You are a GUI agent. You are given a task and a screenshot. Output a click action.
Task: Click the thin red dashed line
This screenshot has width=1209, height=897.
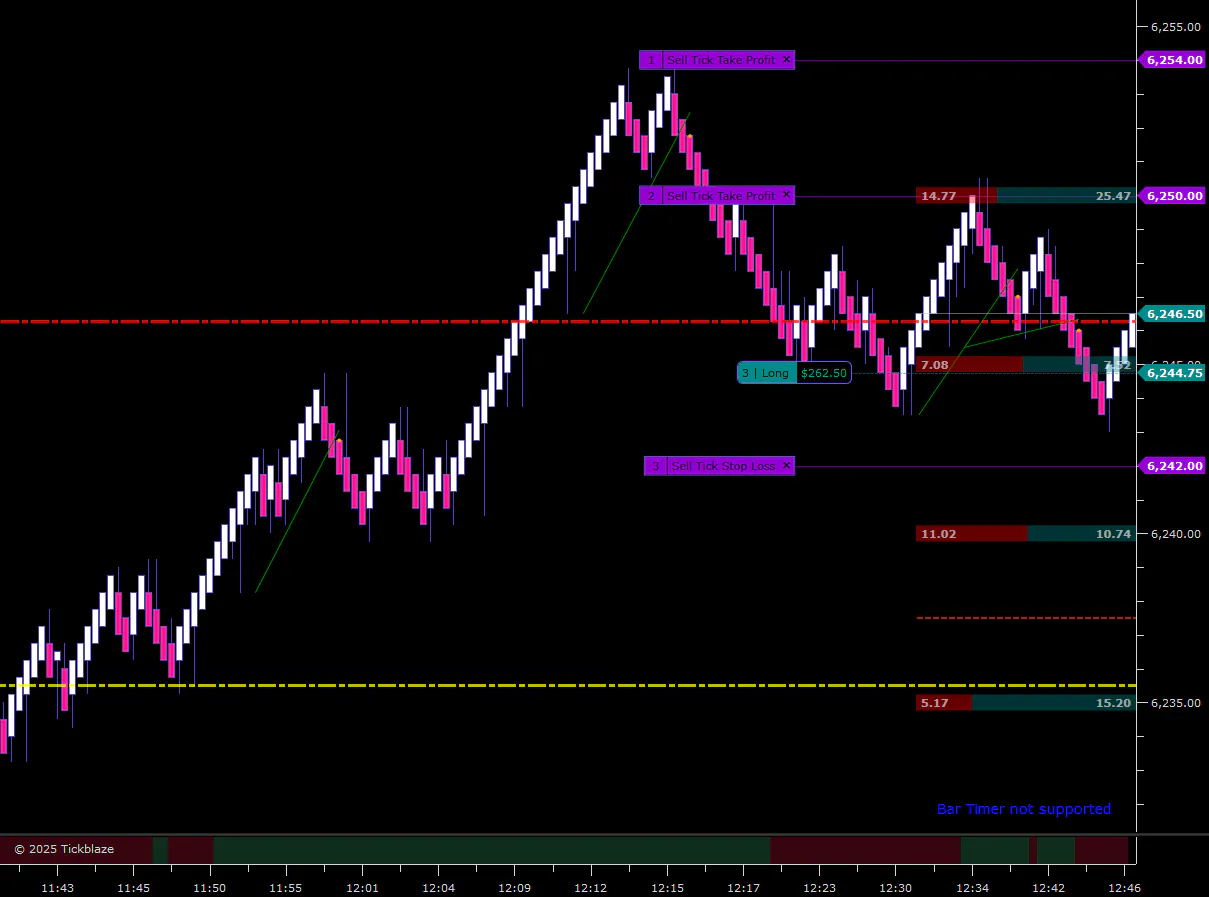(x=1026, y=618)
